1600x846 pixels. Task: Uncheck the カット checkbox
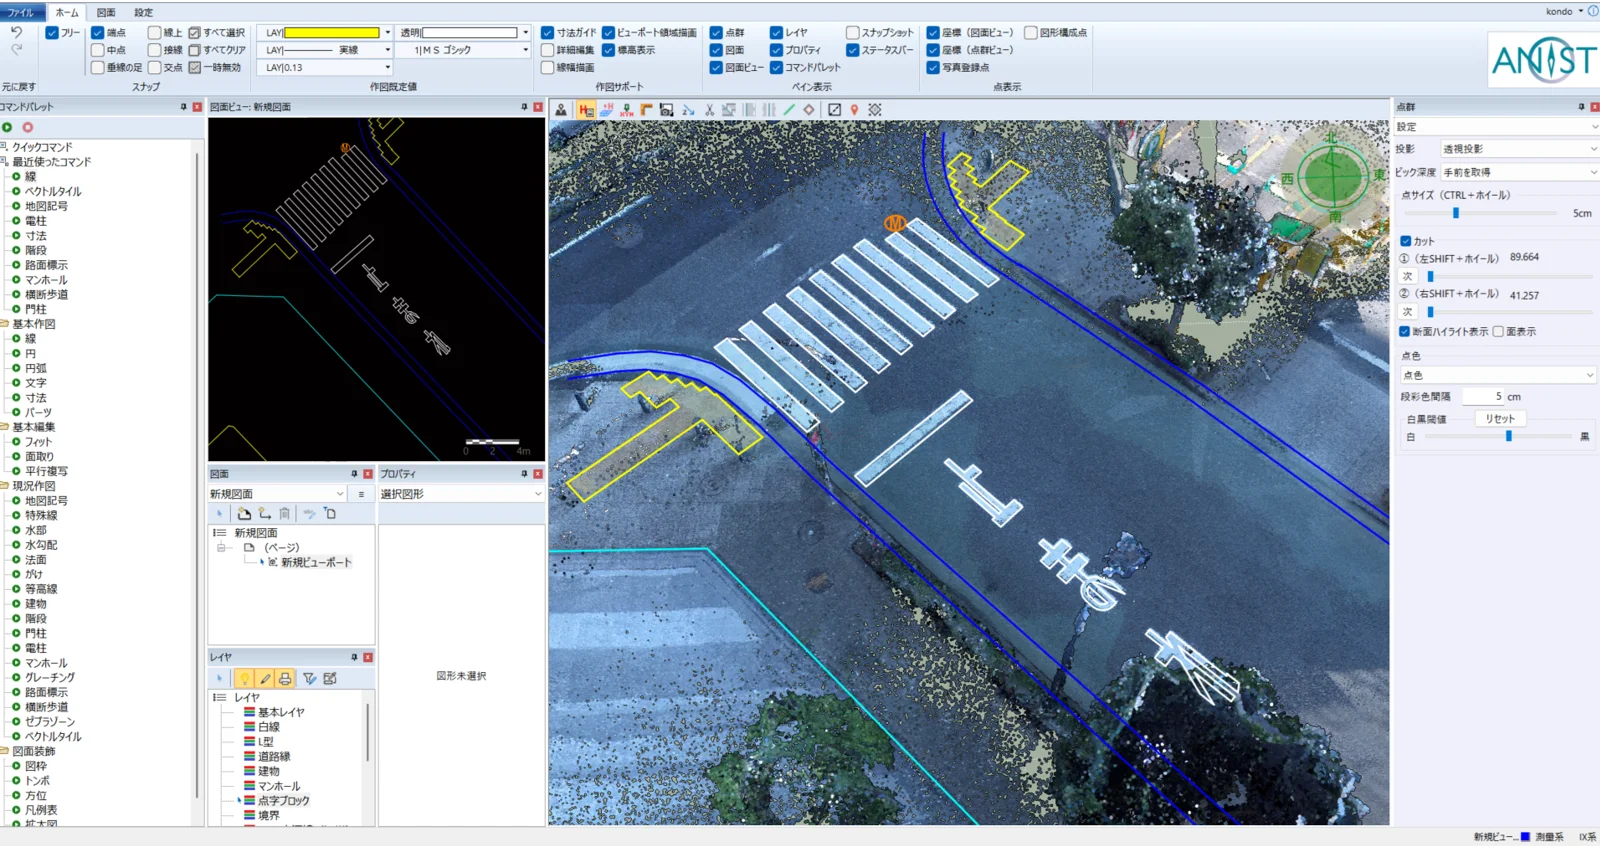pos(1406,241)
